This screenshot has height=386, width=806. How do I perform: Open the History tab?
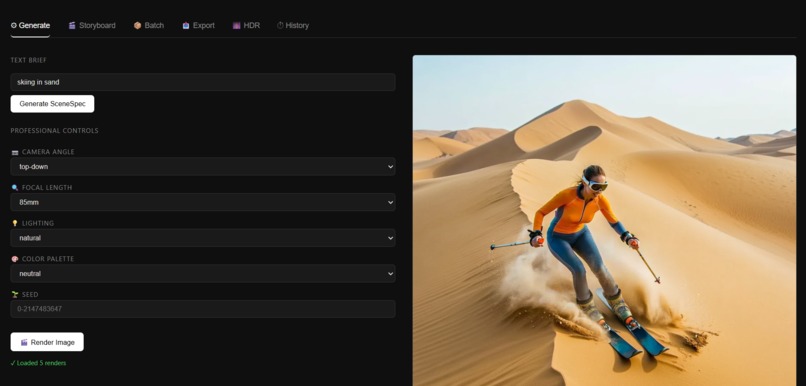(x=293, y=25)
